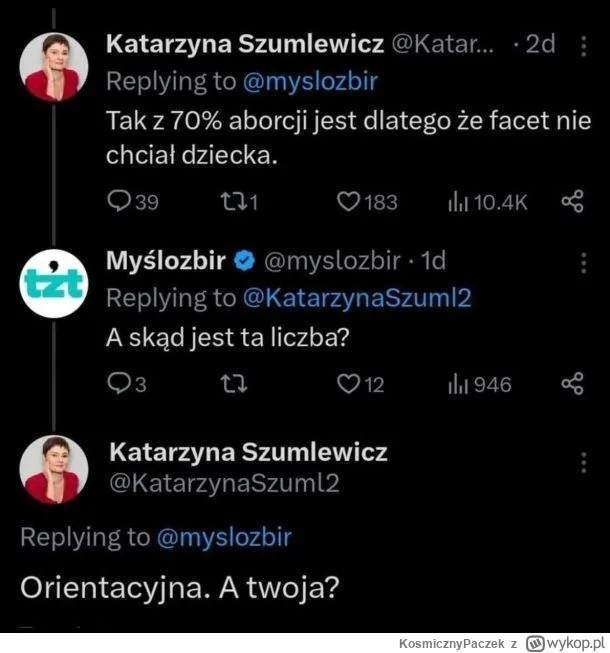This screenshot has height=653, width=610.
Task: Reply to first tweet with 39 comments
Action: pyautogui.click(x=118, y=202)
